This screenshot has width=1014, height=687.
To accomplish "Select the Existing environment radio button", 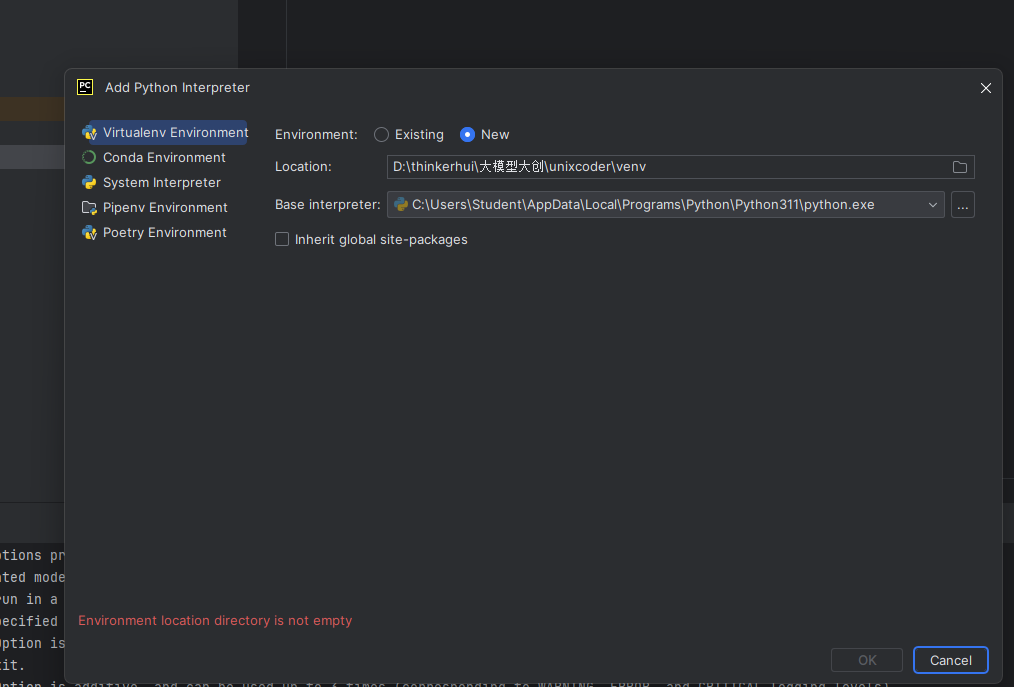I will coord(382,135).
